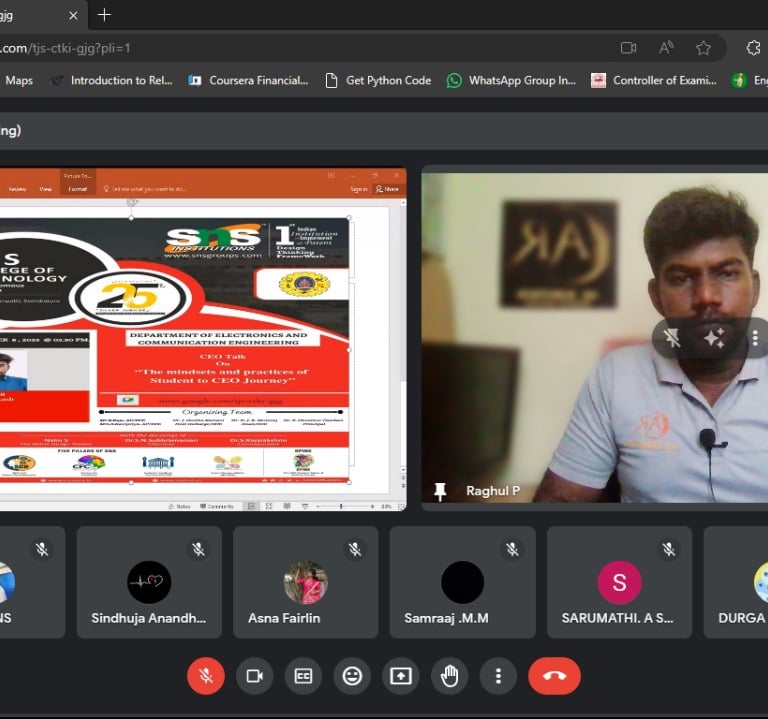
Task: Open the View tab in the shared PowerPoint
Action: (45, 189)
